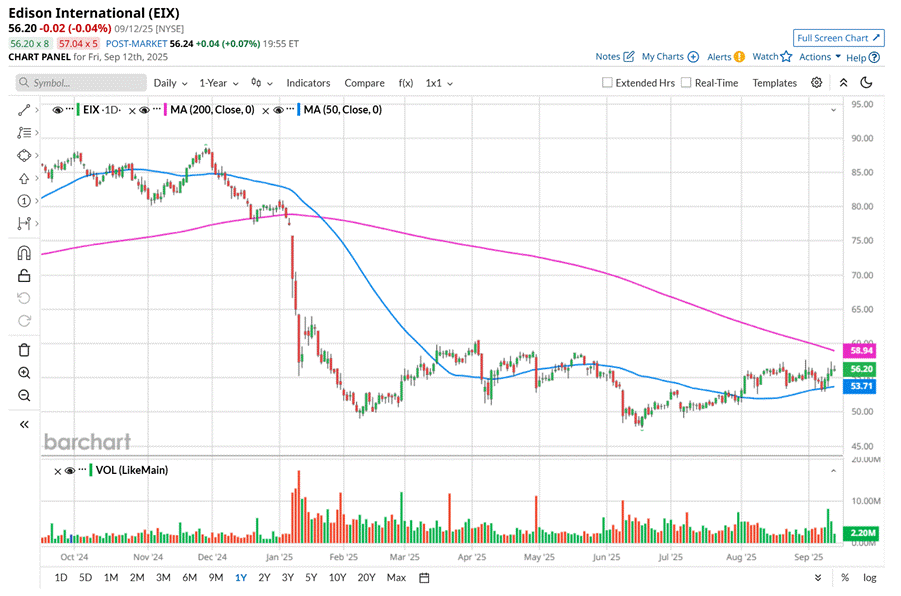
Task: Add EIX to Watchlist
Action: (772, 56)
